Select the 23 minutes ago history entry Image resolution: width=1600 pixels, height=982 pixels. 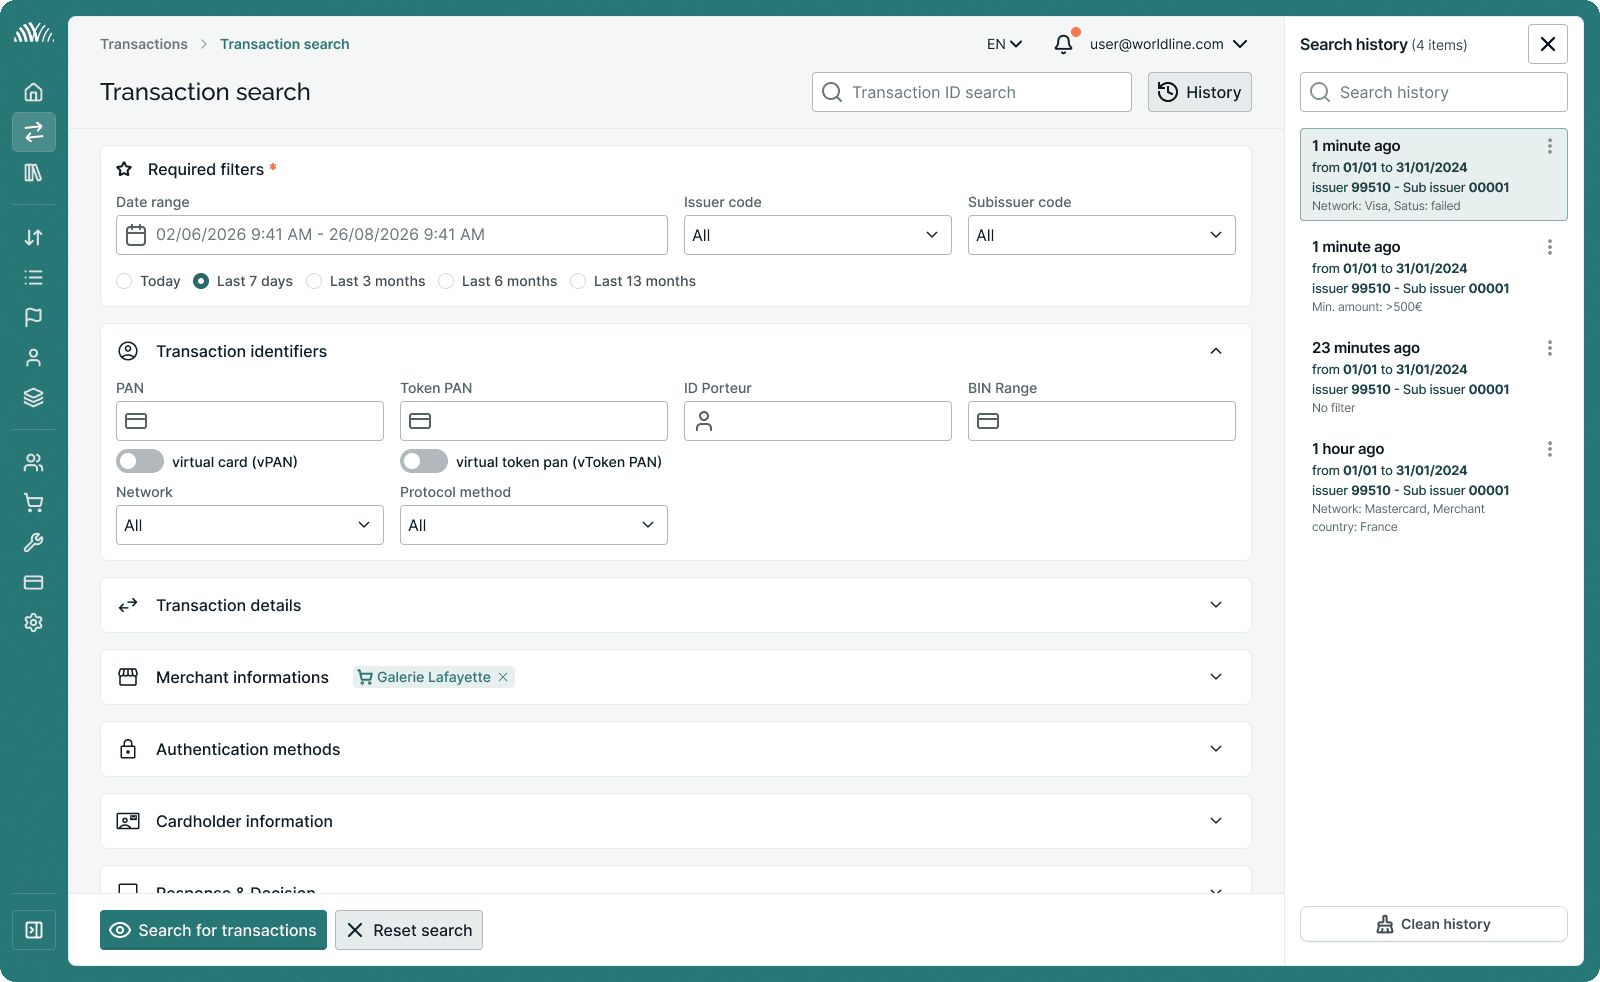[x=1434, y=377]
